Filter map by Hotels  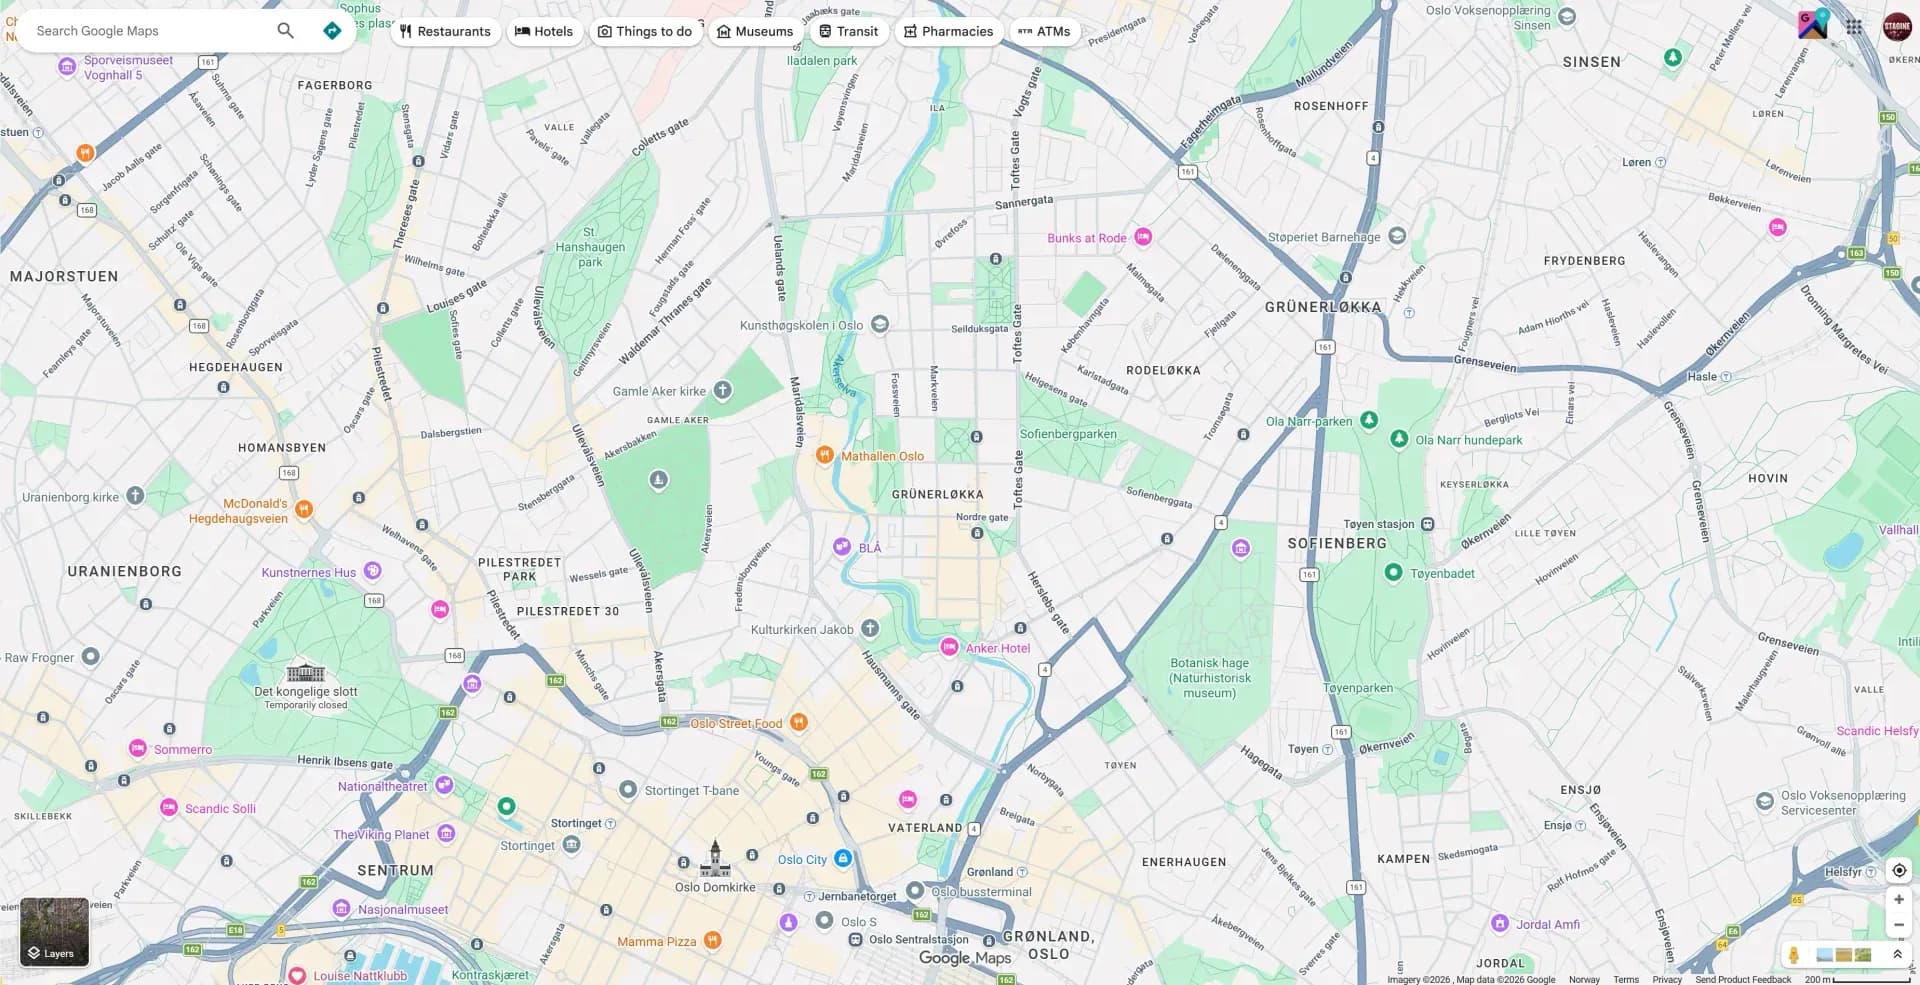[x=544, y=31]
